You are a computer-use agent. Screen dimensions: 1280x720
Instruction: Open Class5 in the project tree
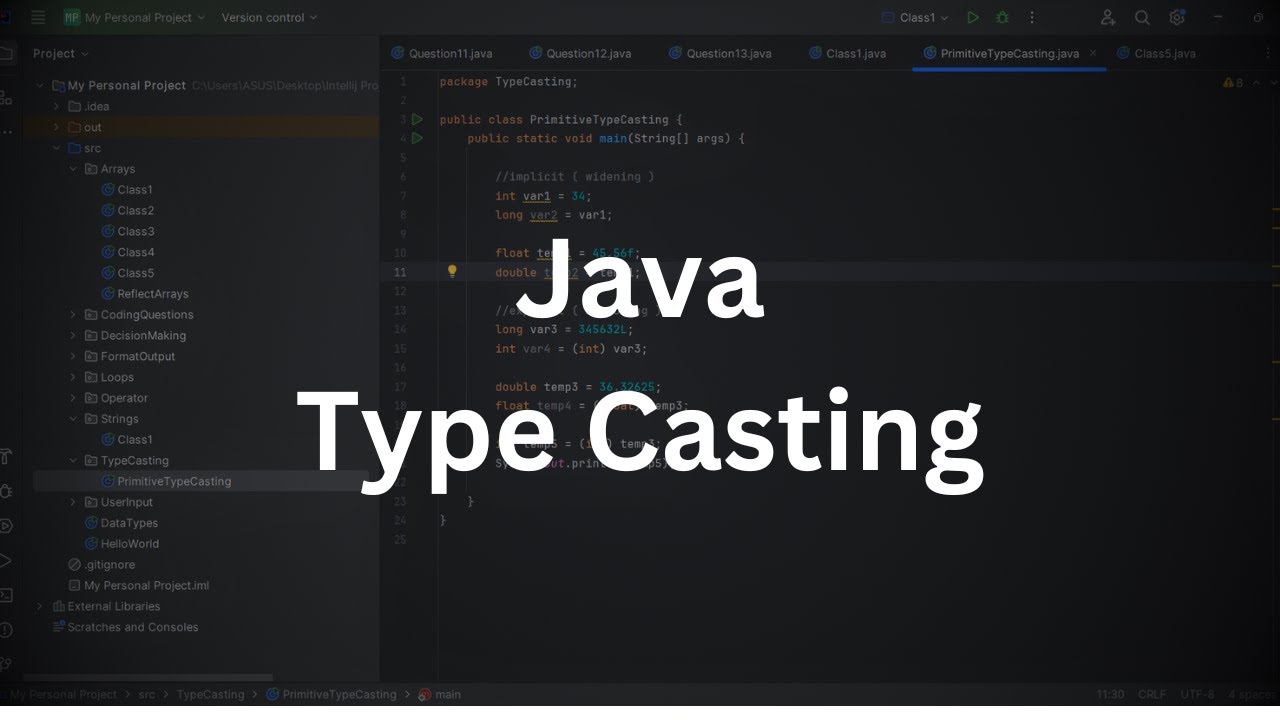coord(127,273)
